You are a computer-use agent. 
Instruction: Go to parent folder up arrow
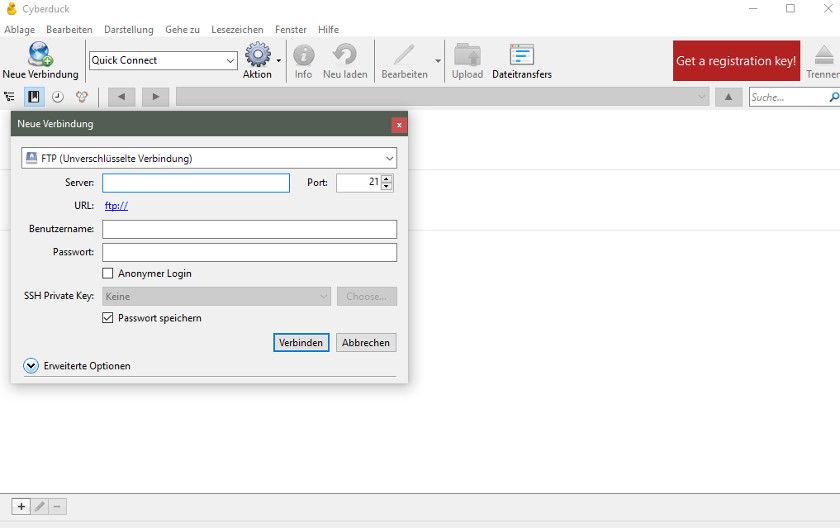[729, 97]
